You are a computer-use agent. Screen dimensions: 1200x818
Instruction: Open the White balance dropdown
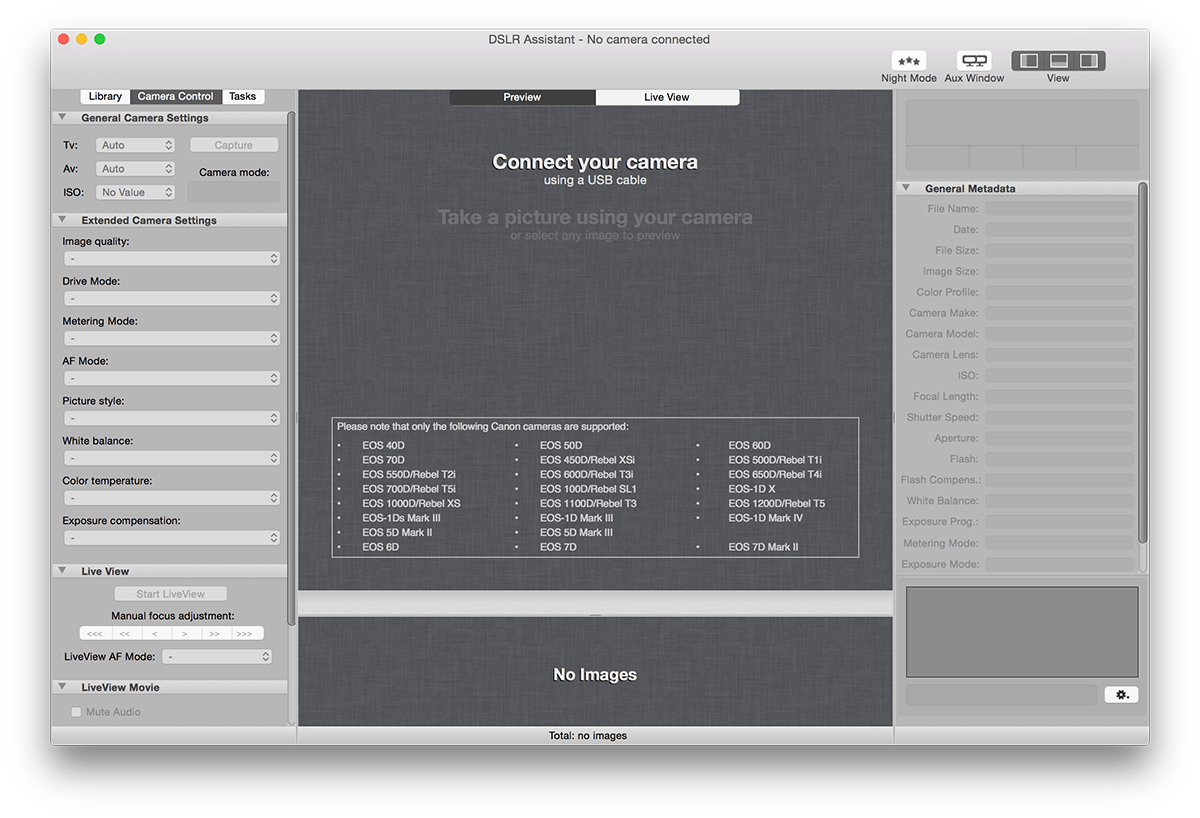[172, 458]
